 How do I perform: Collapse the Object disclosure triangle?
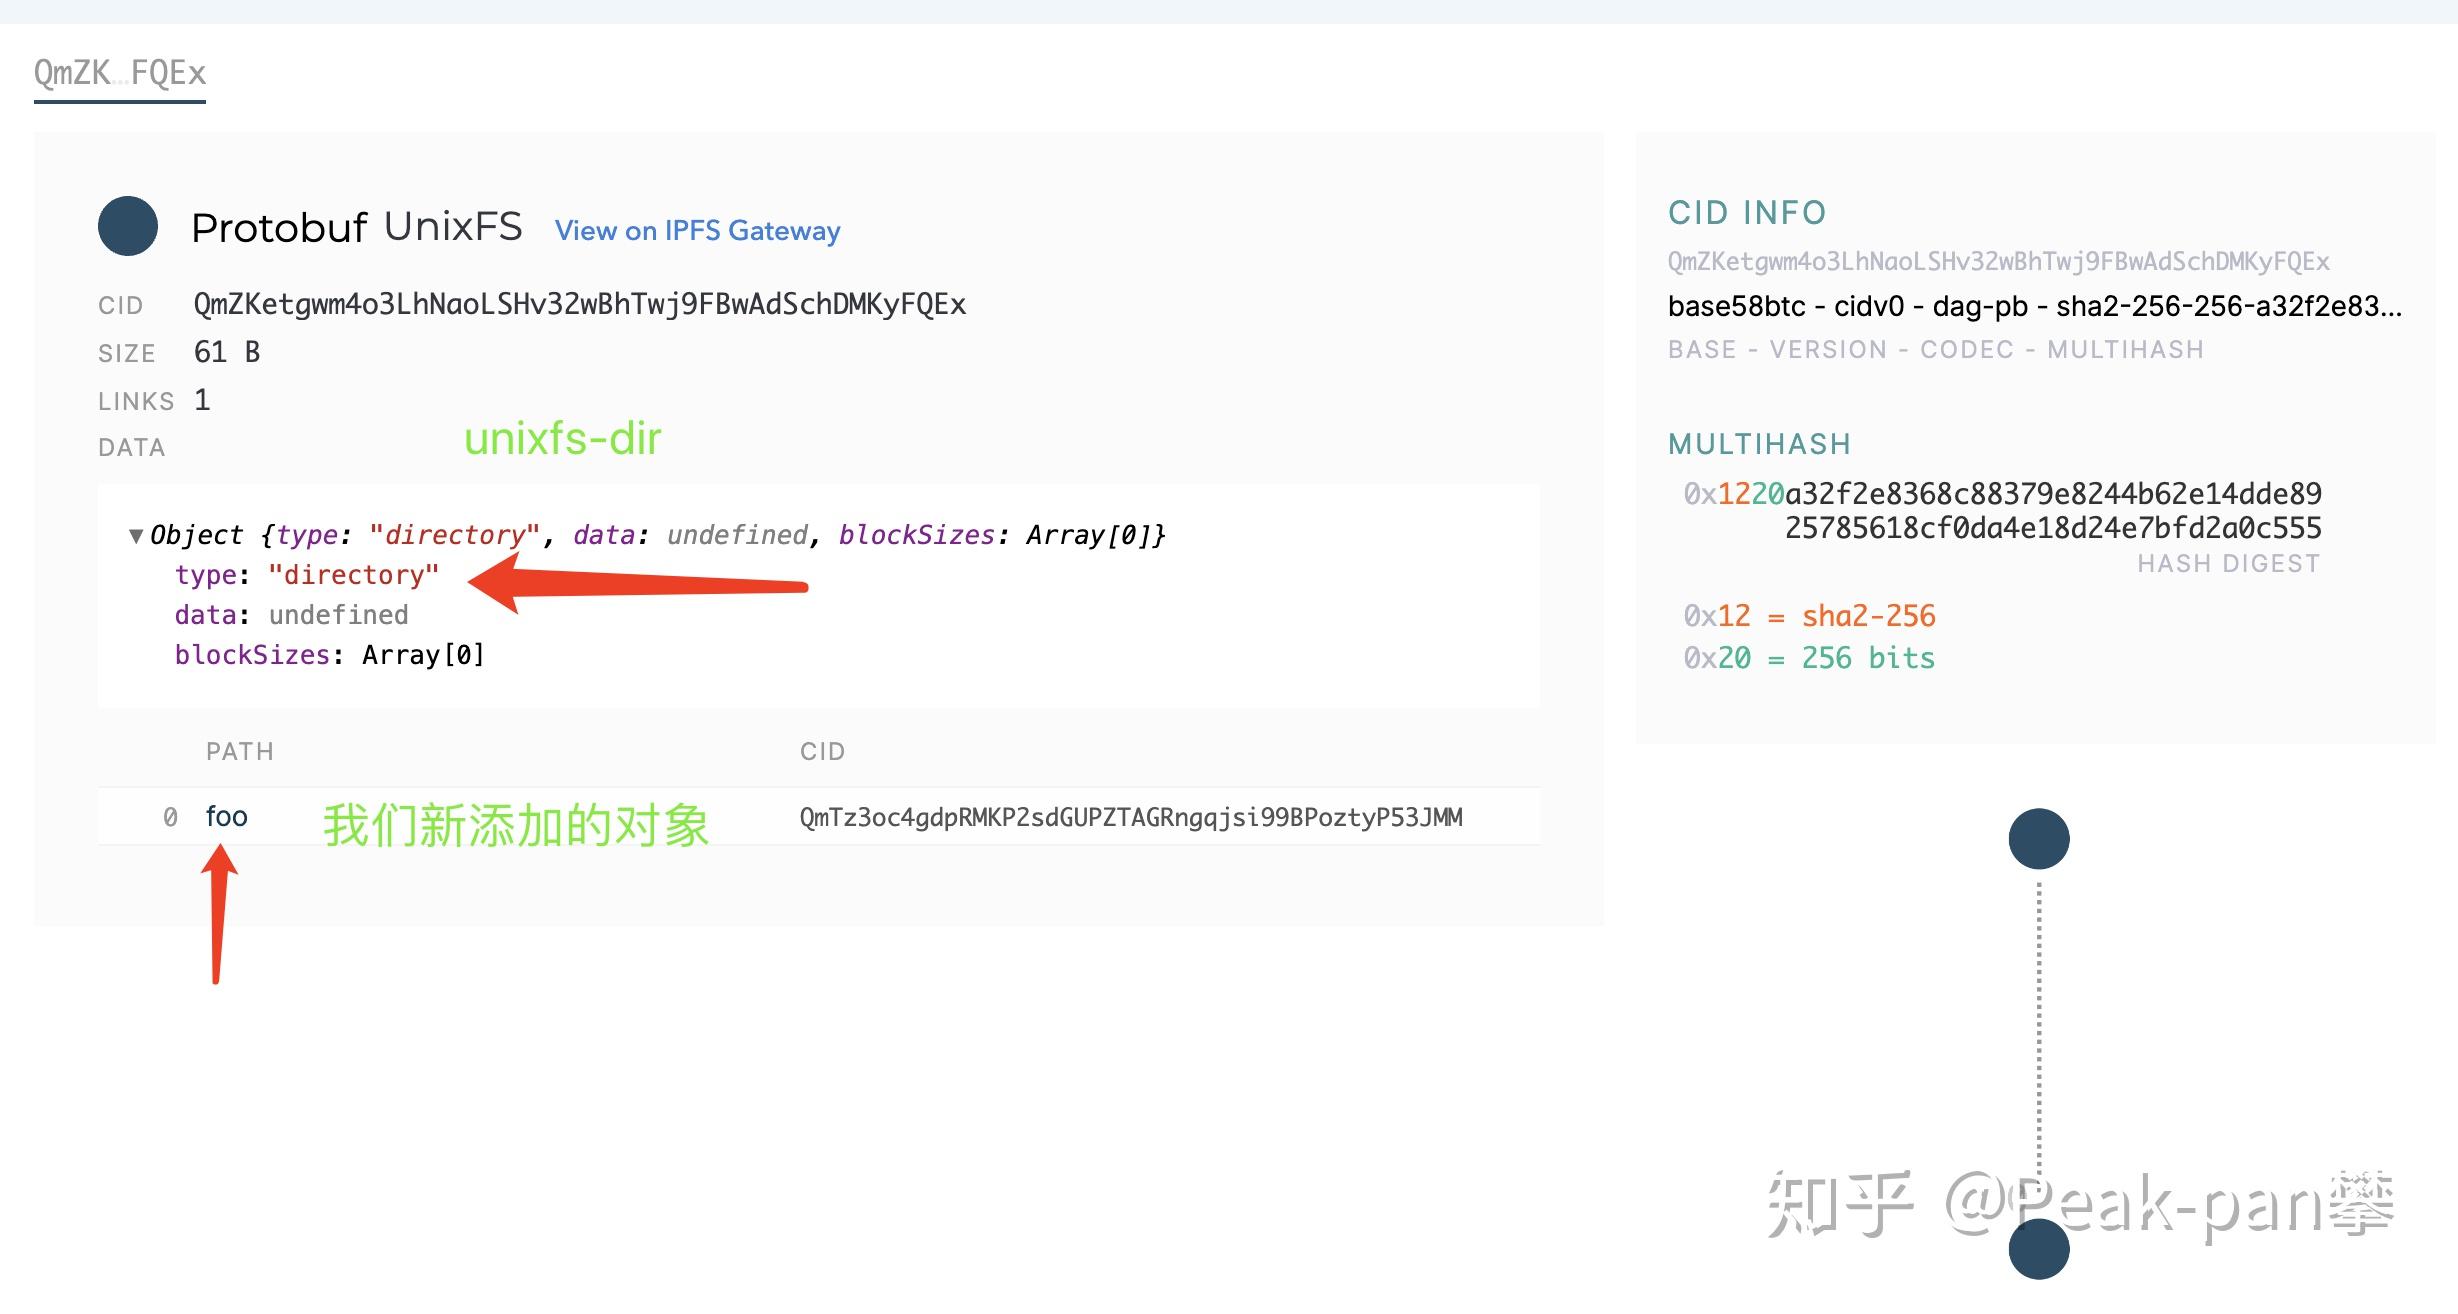[x=136, y=535]
